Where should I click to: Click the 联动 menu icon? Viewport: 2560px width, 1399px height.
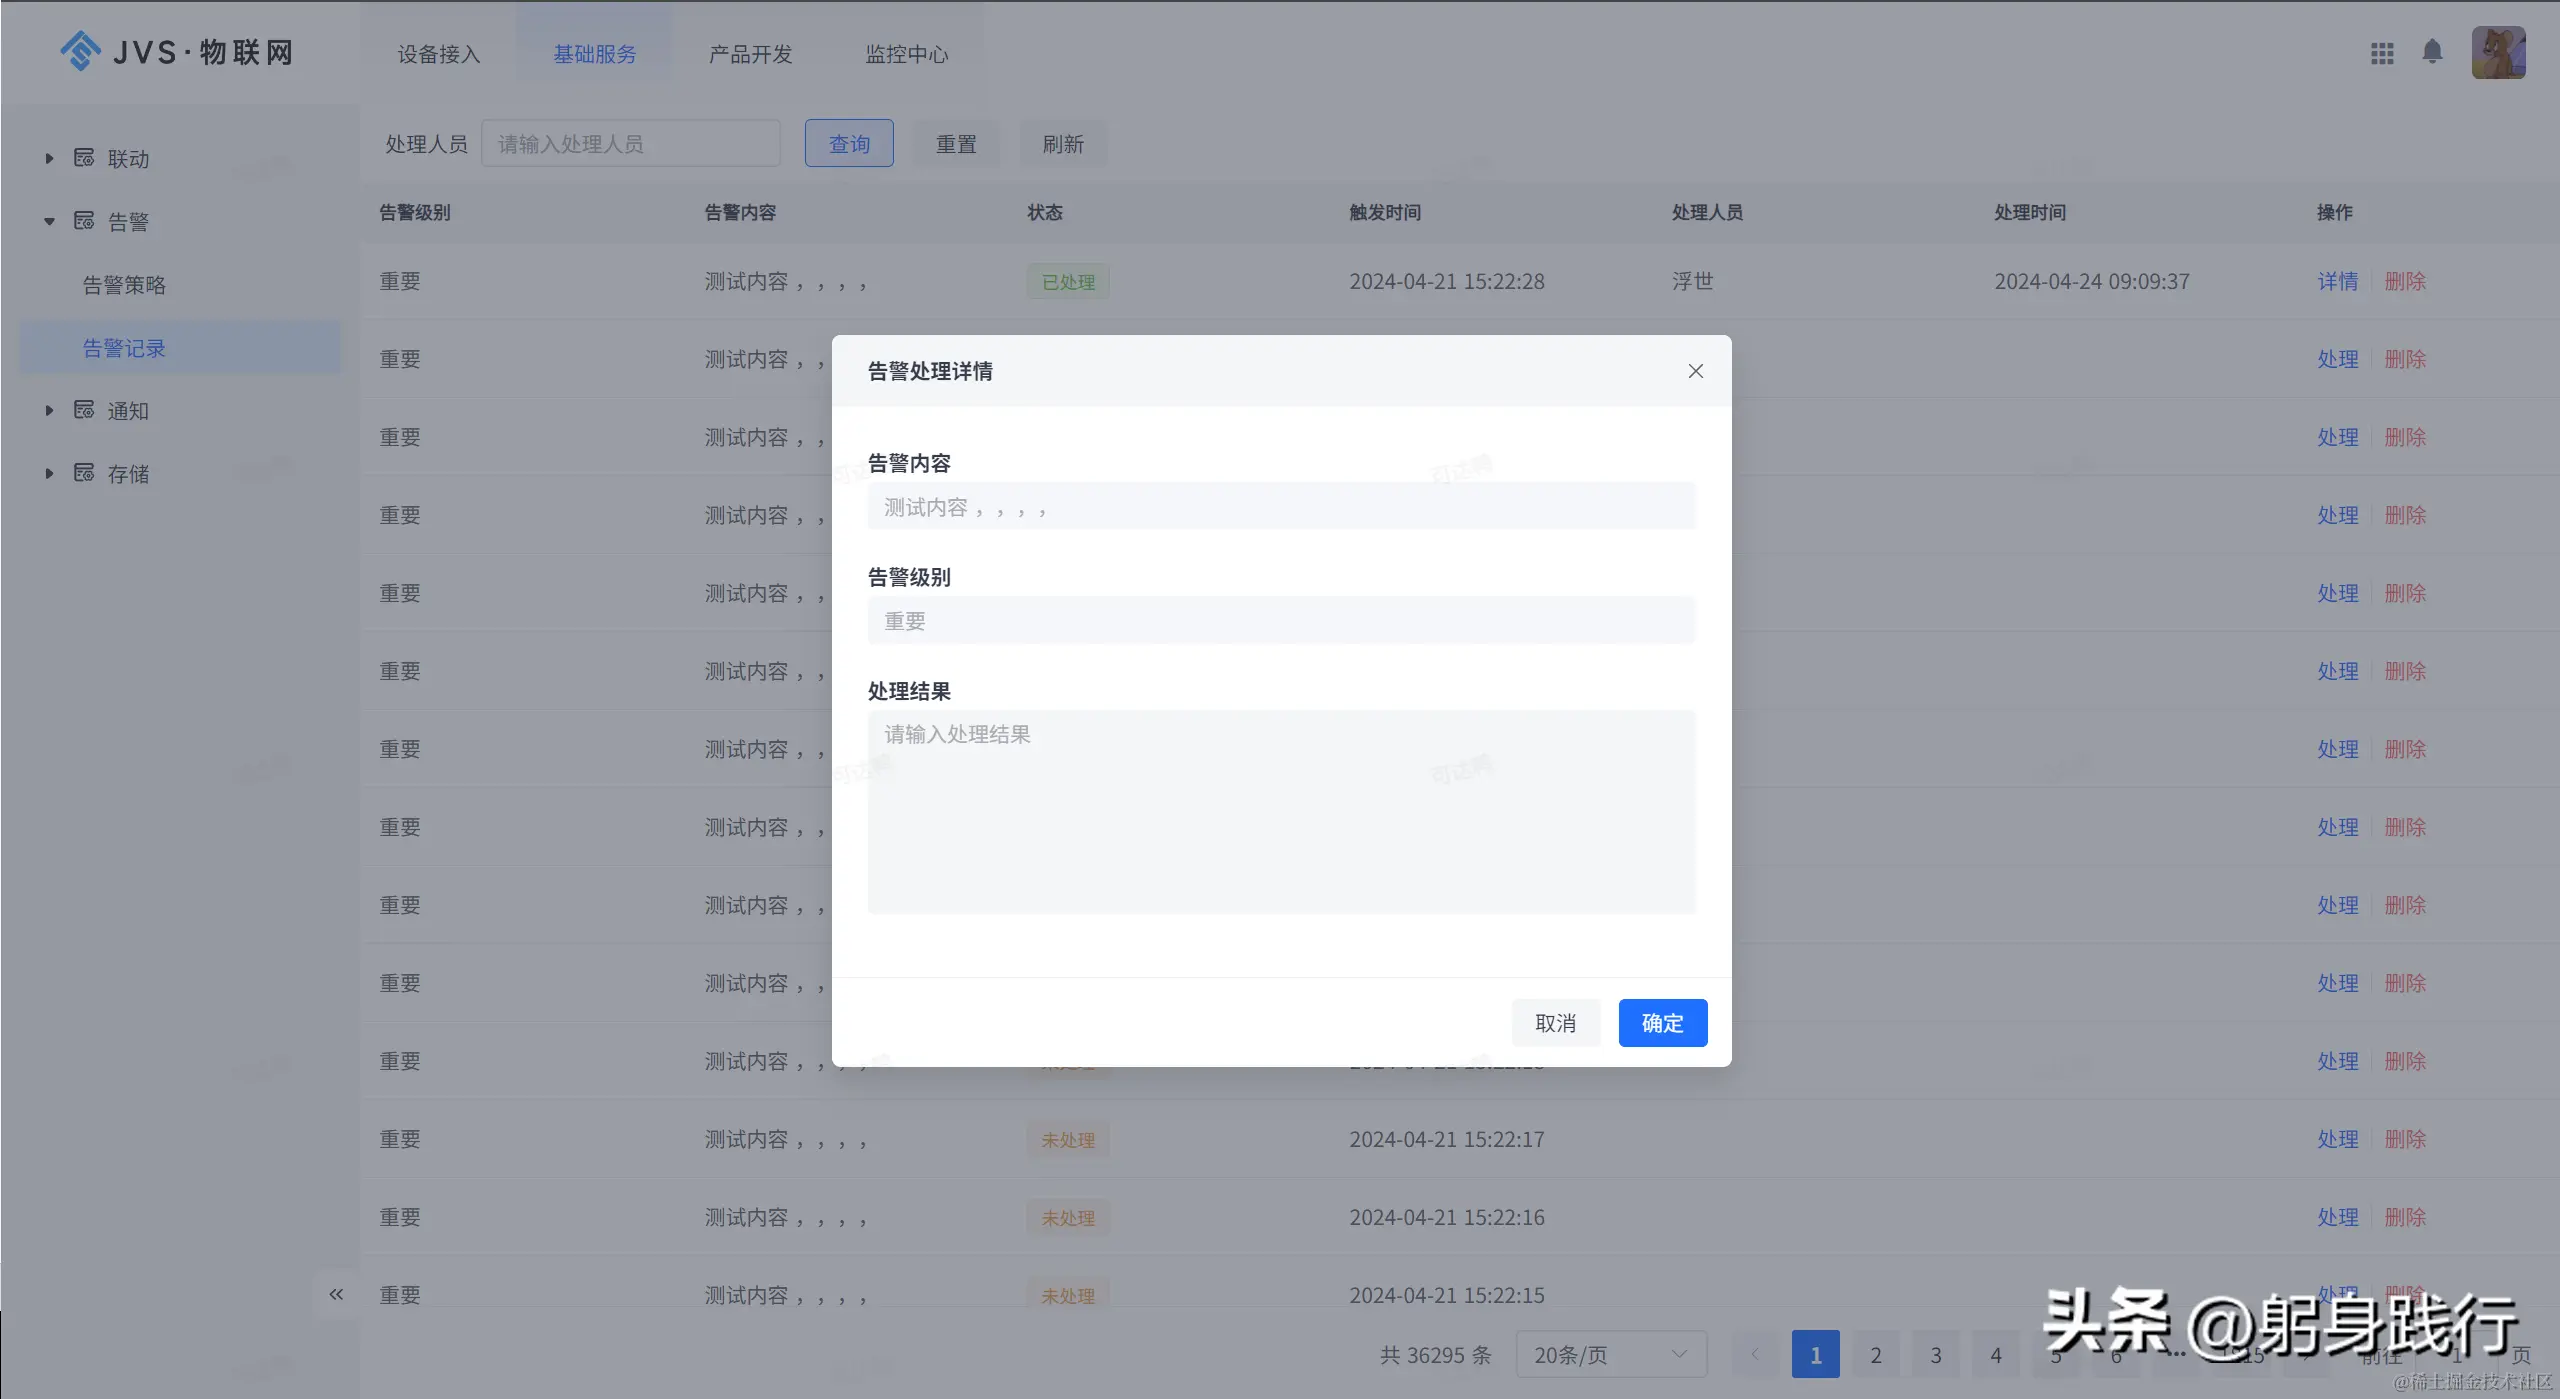tap(84, 158)
